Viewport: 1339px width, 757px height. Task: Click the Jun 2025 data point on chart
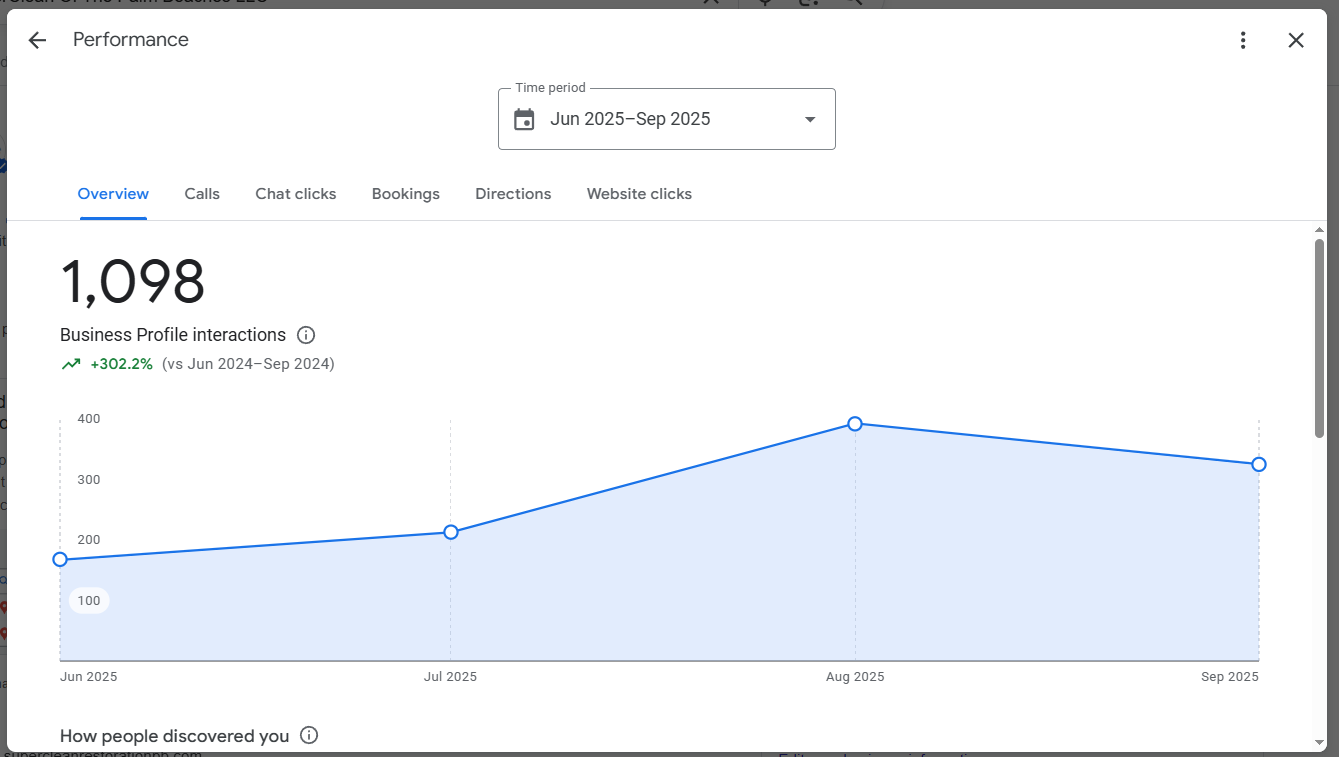[x=60, y=560]
